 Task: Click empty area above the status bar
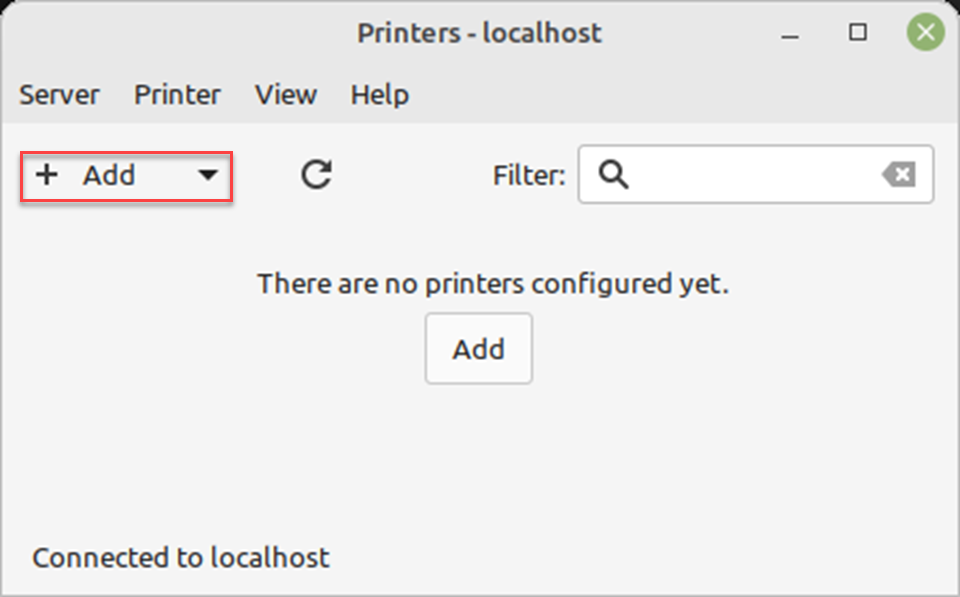(x=480, y=470)
